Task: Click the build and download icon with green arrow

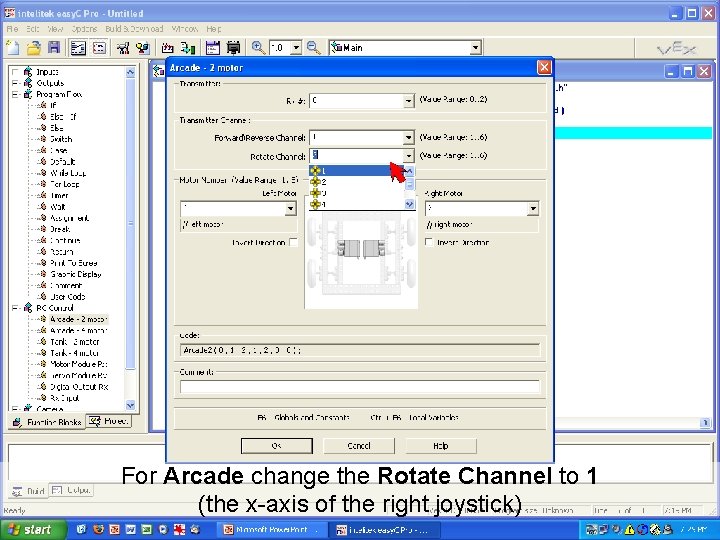Action: 187,47
